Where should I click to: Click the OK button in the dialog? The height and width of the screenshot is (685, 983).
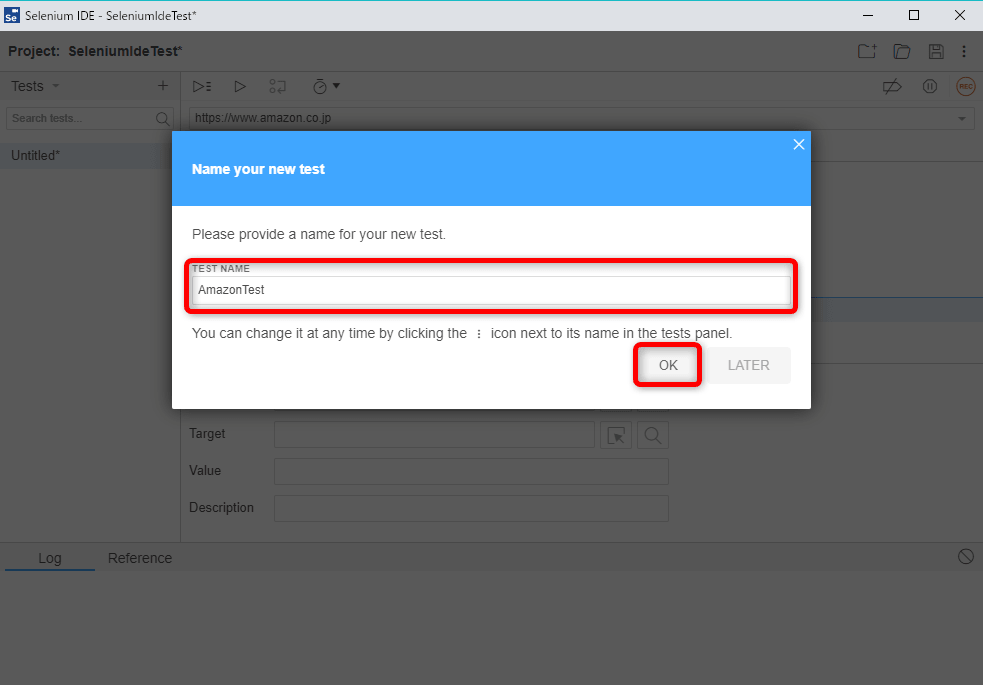coord(668,365)
